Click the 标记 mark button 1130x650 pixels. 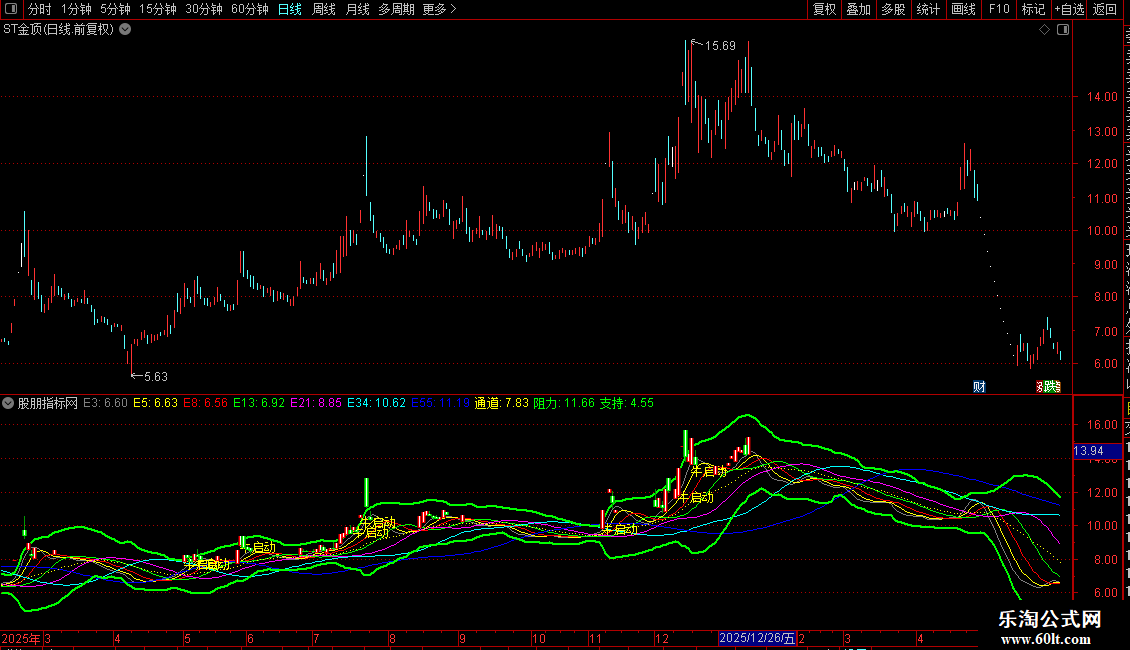pyautogui.click(x=1033, y=9)
